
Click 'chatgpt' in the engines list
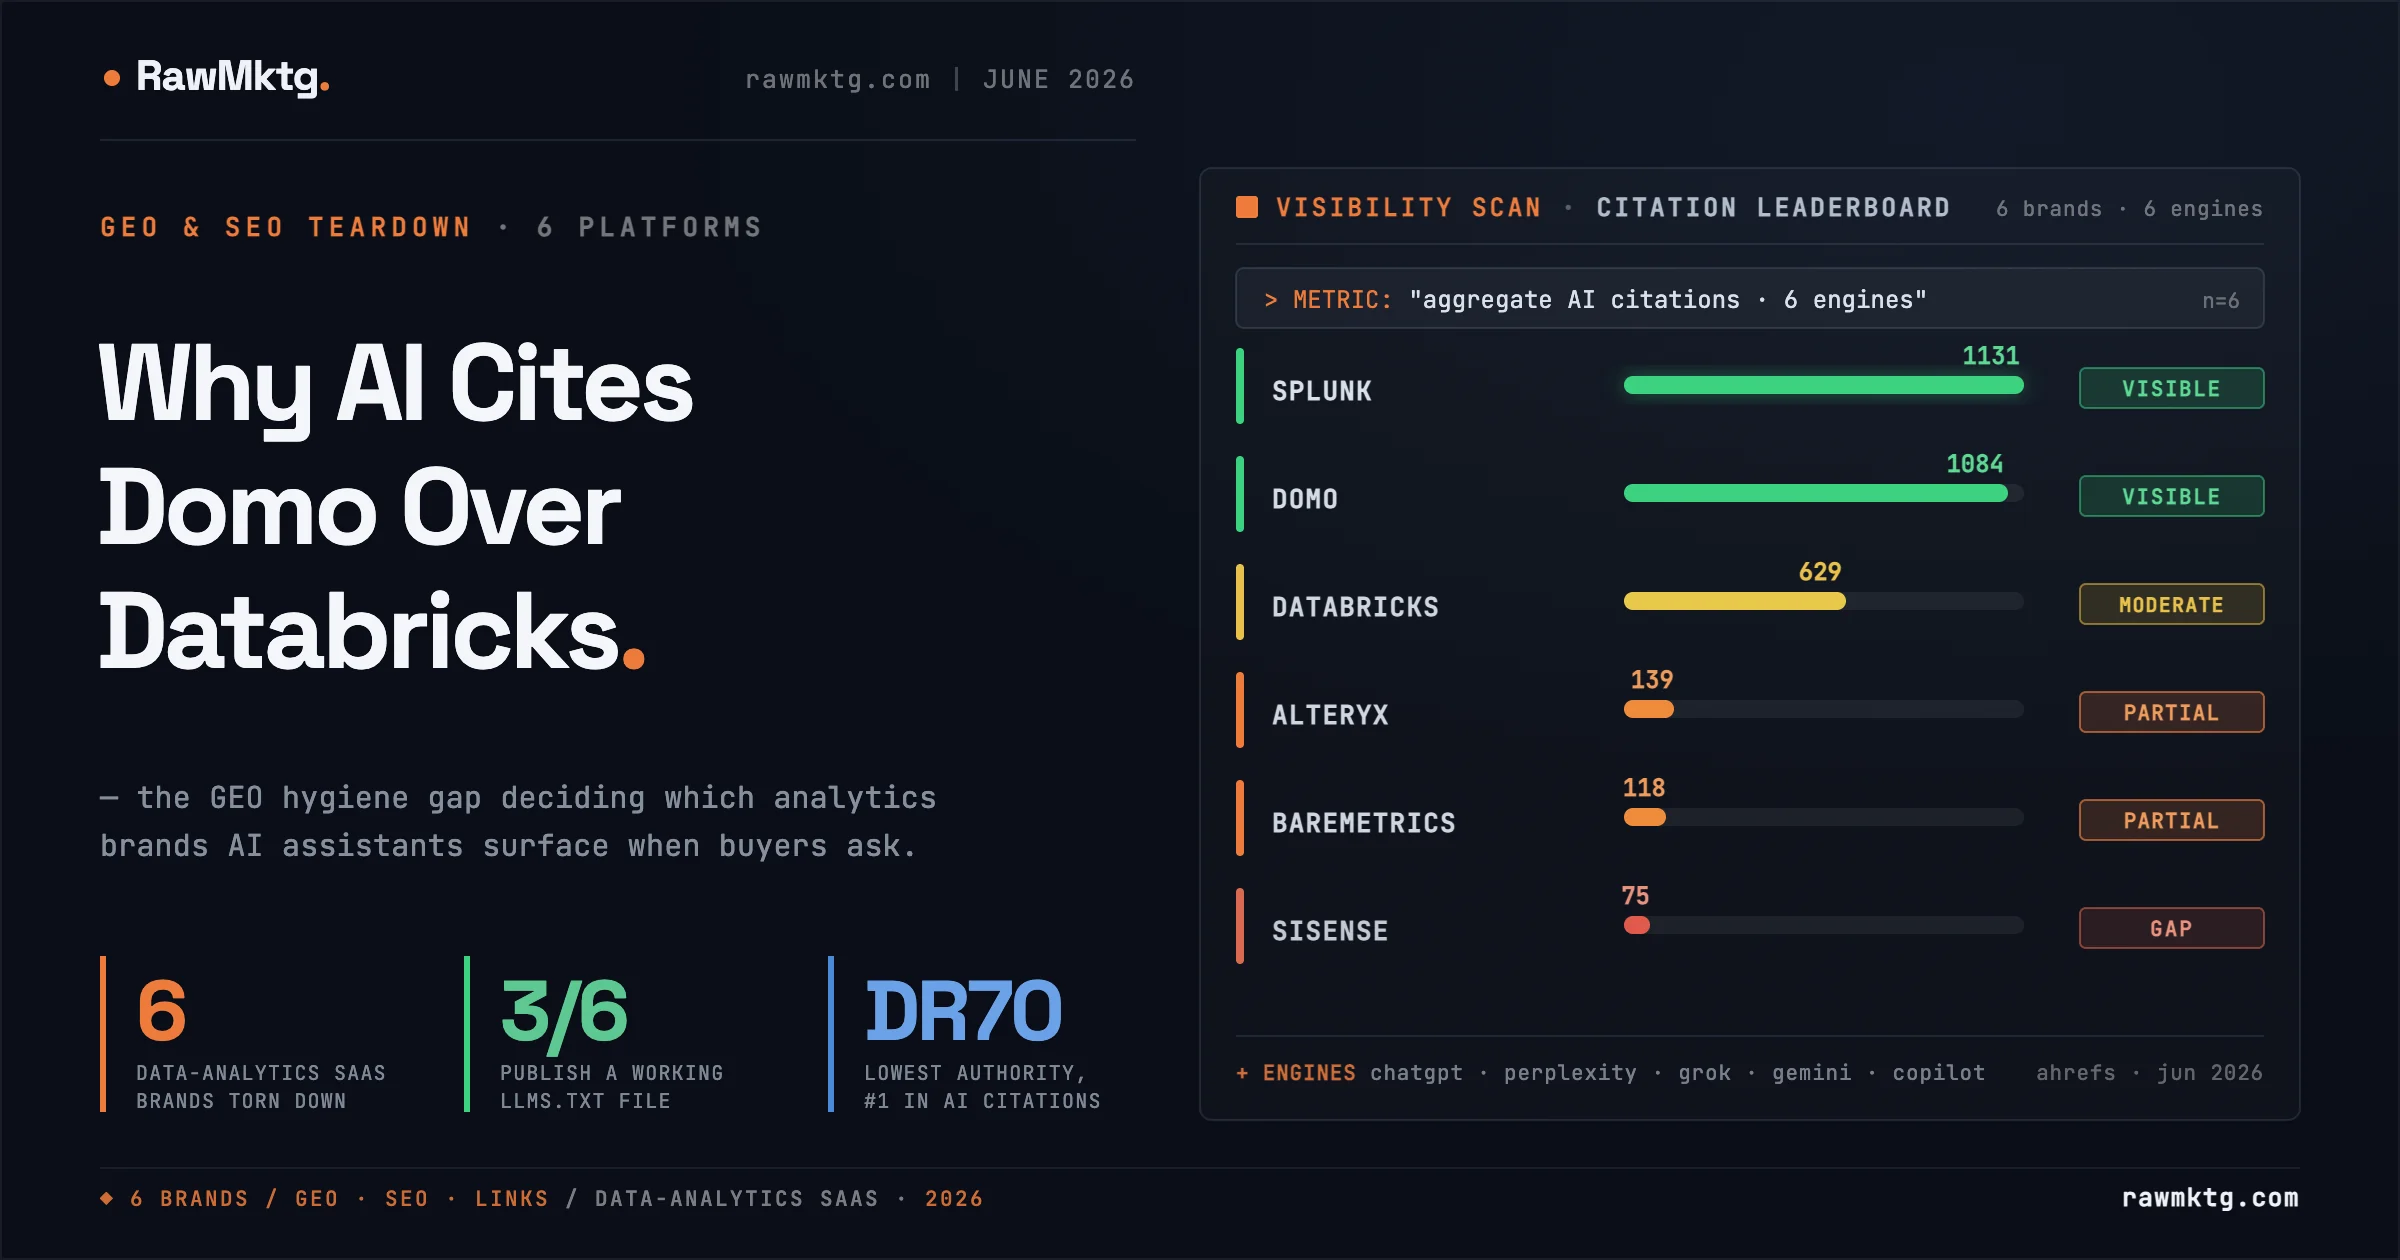[x=1416, y=1072]
